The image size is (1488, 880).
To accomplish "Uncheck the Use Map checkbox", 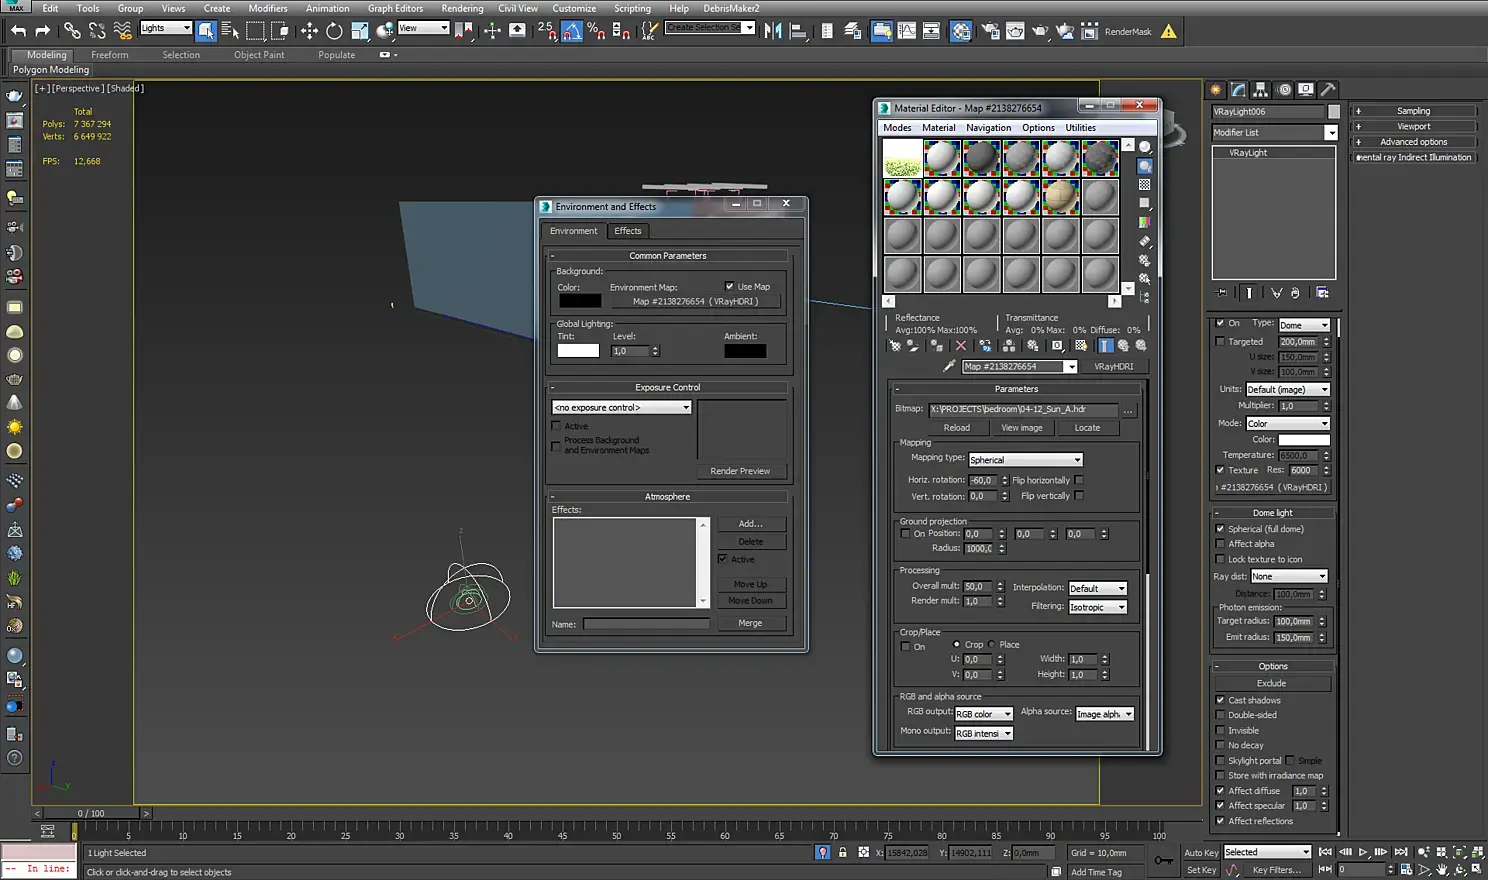I will click(729, 286).
